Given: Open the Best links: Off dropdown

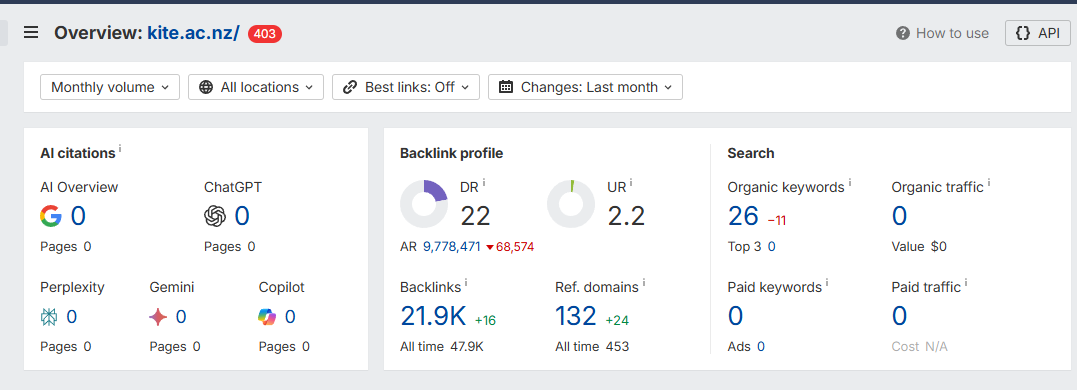Looking at the screenshot, I should [405, 87].
